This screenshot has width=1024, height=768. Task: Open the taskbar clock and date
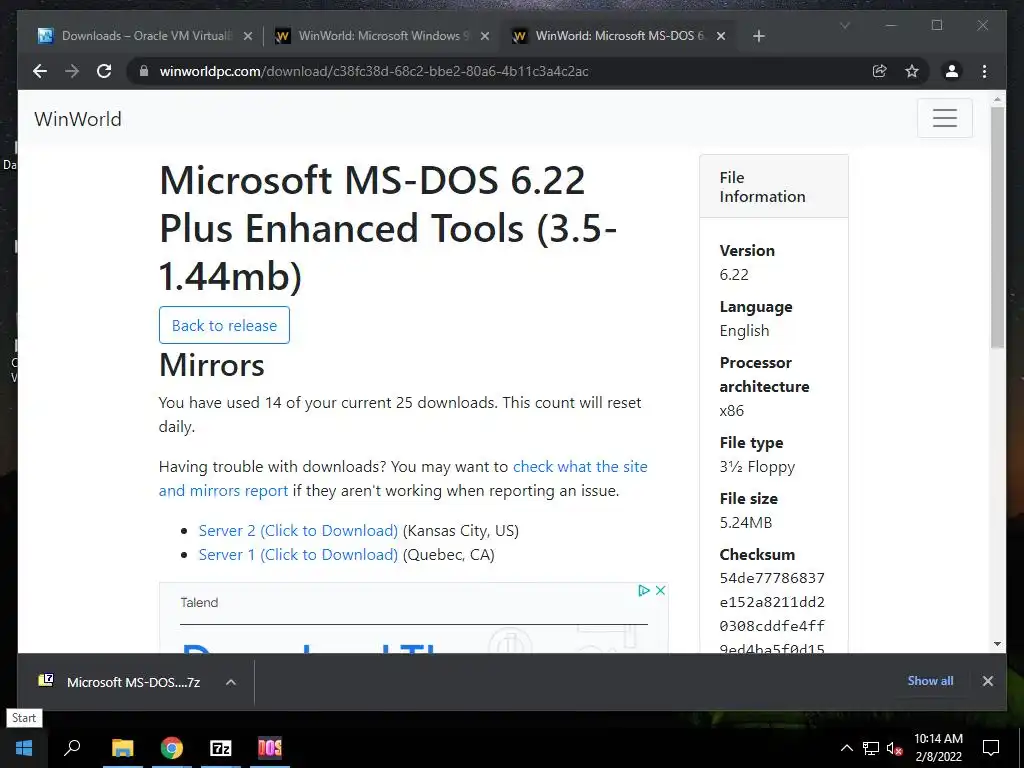938,748
